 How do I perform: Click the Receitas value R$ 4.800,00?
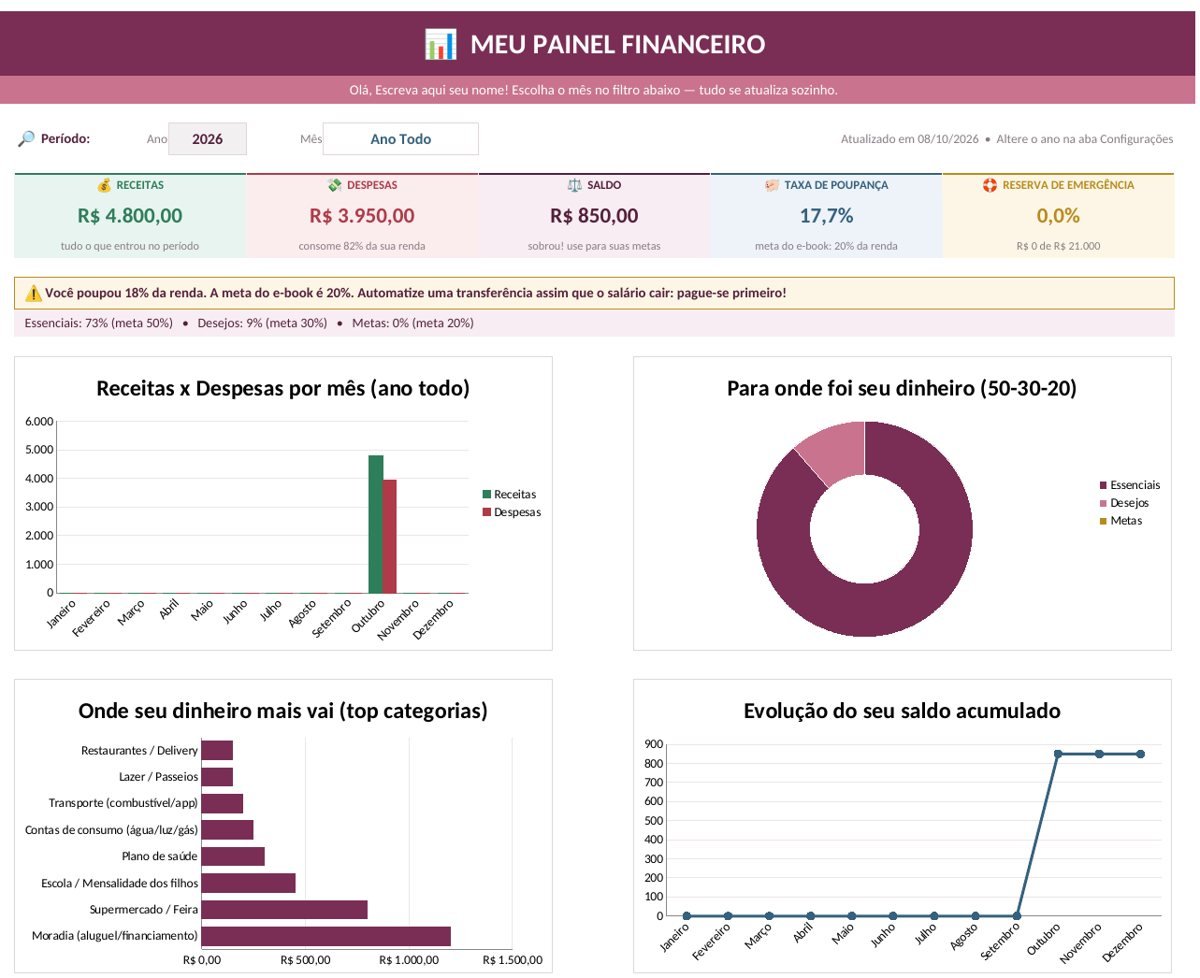pos(130,215)
